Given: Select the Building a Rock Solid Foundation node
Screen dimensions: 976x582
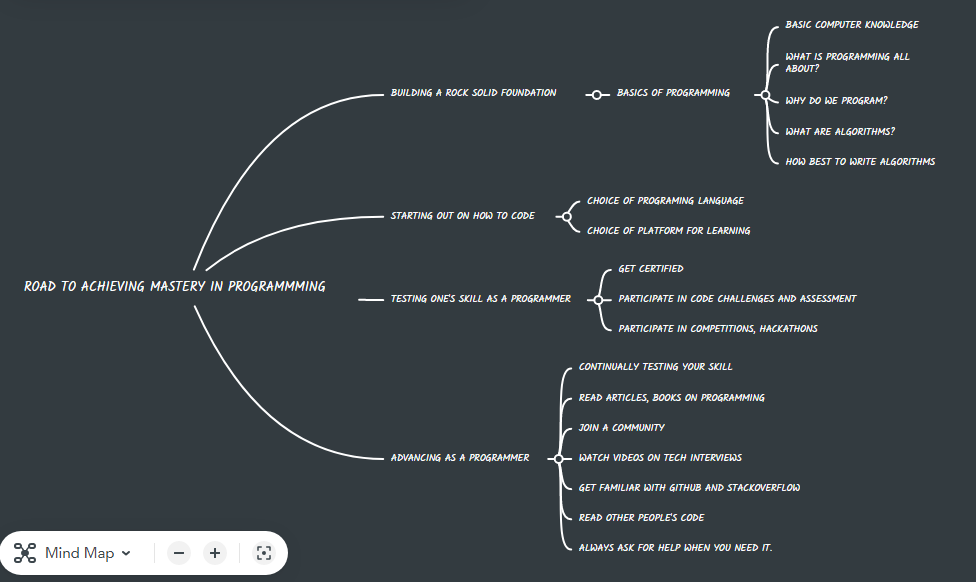Looking at the screenshot, I should point(474,92).
